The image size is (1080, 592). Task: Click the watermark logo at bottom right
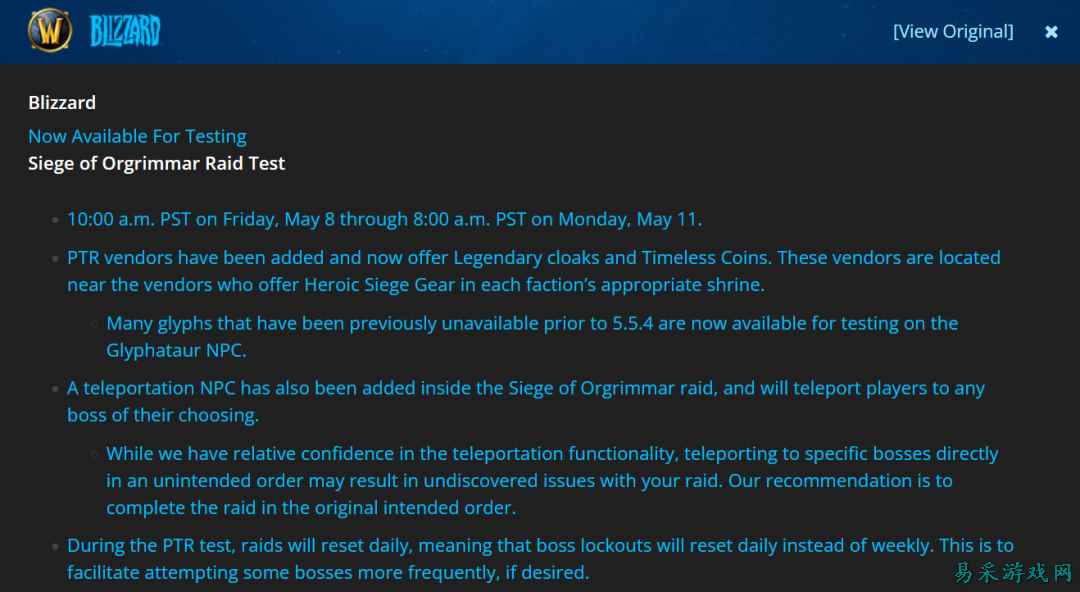point(1012,571)
